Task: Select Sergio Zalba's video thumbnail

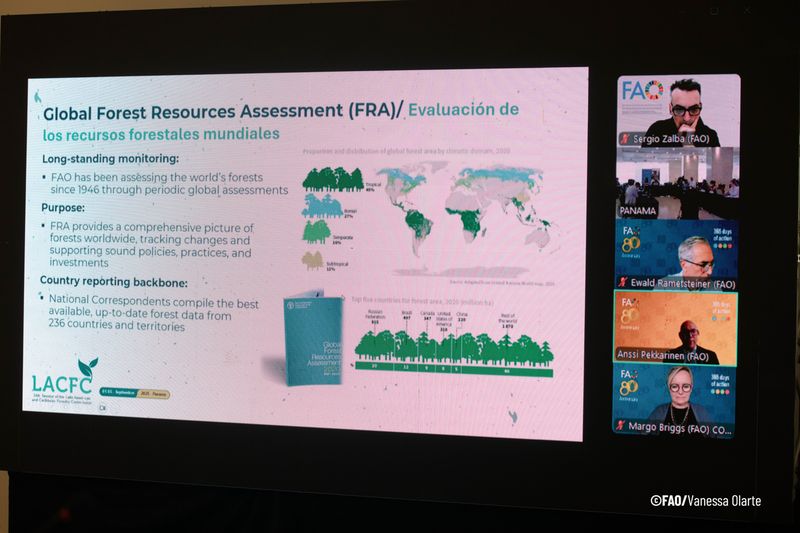Action: pyautogui.click(x=678, y=111)
